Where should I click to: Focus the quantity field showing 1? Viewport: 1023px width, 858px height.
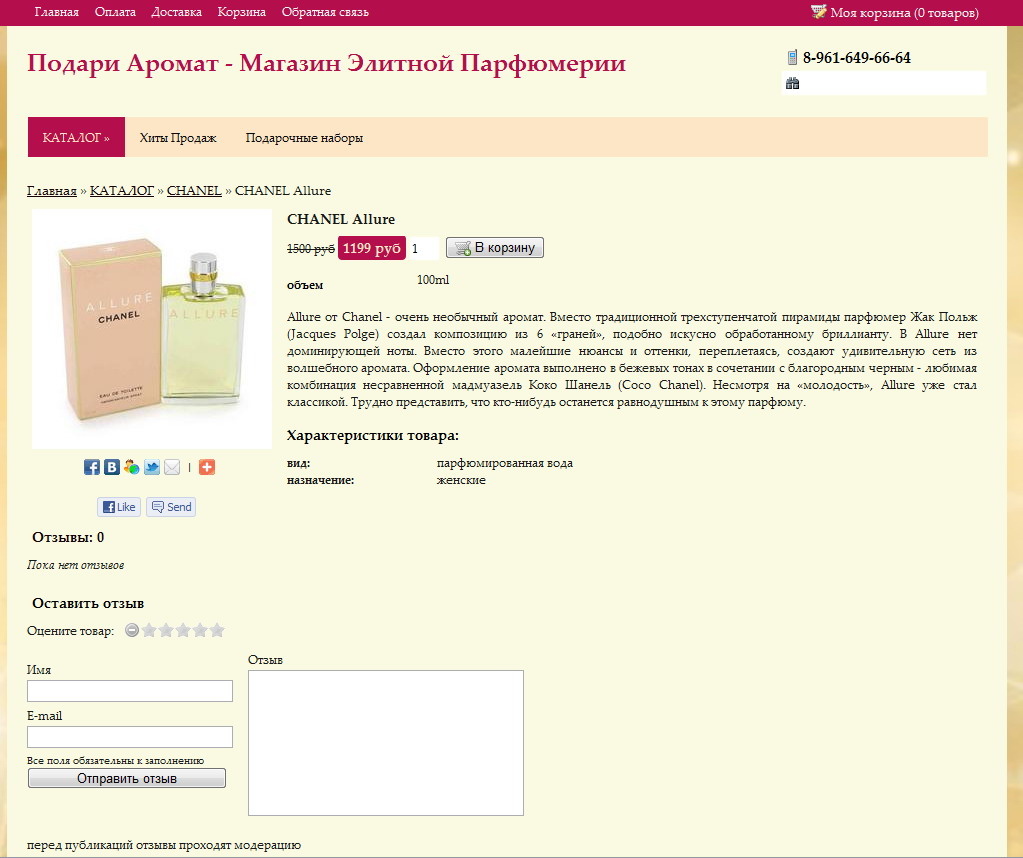tap(423, 249)
